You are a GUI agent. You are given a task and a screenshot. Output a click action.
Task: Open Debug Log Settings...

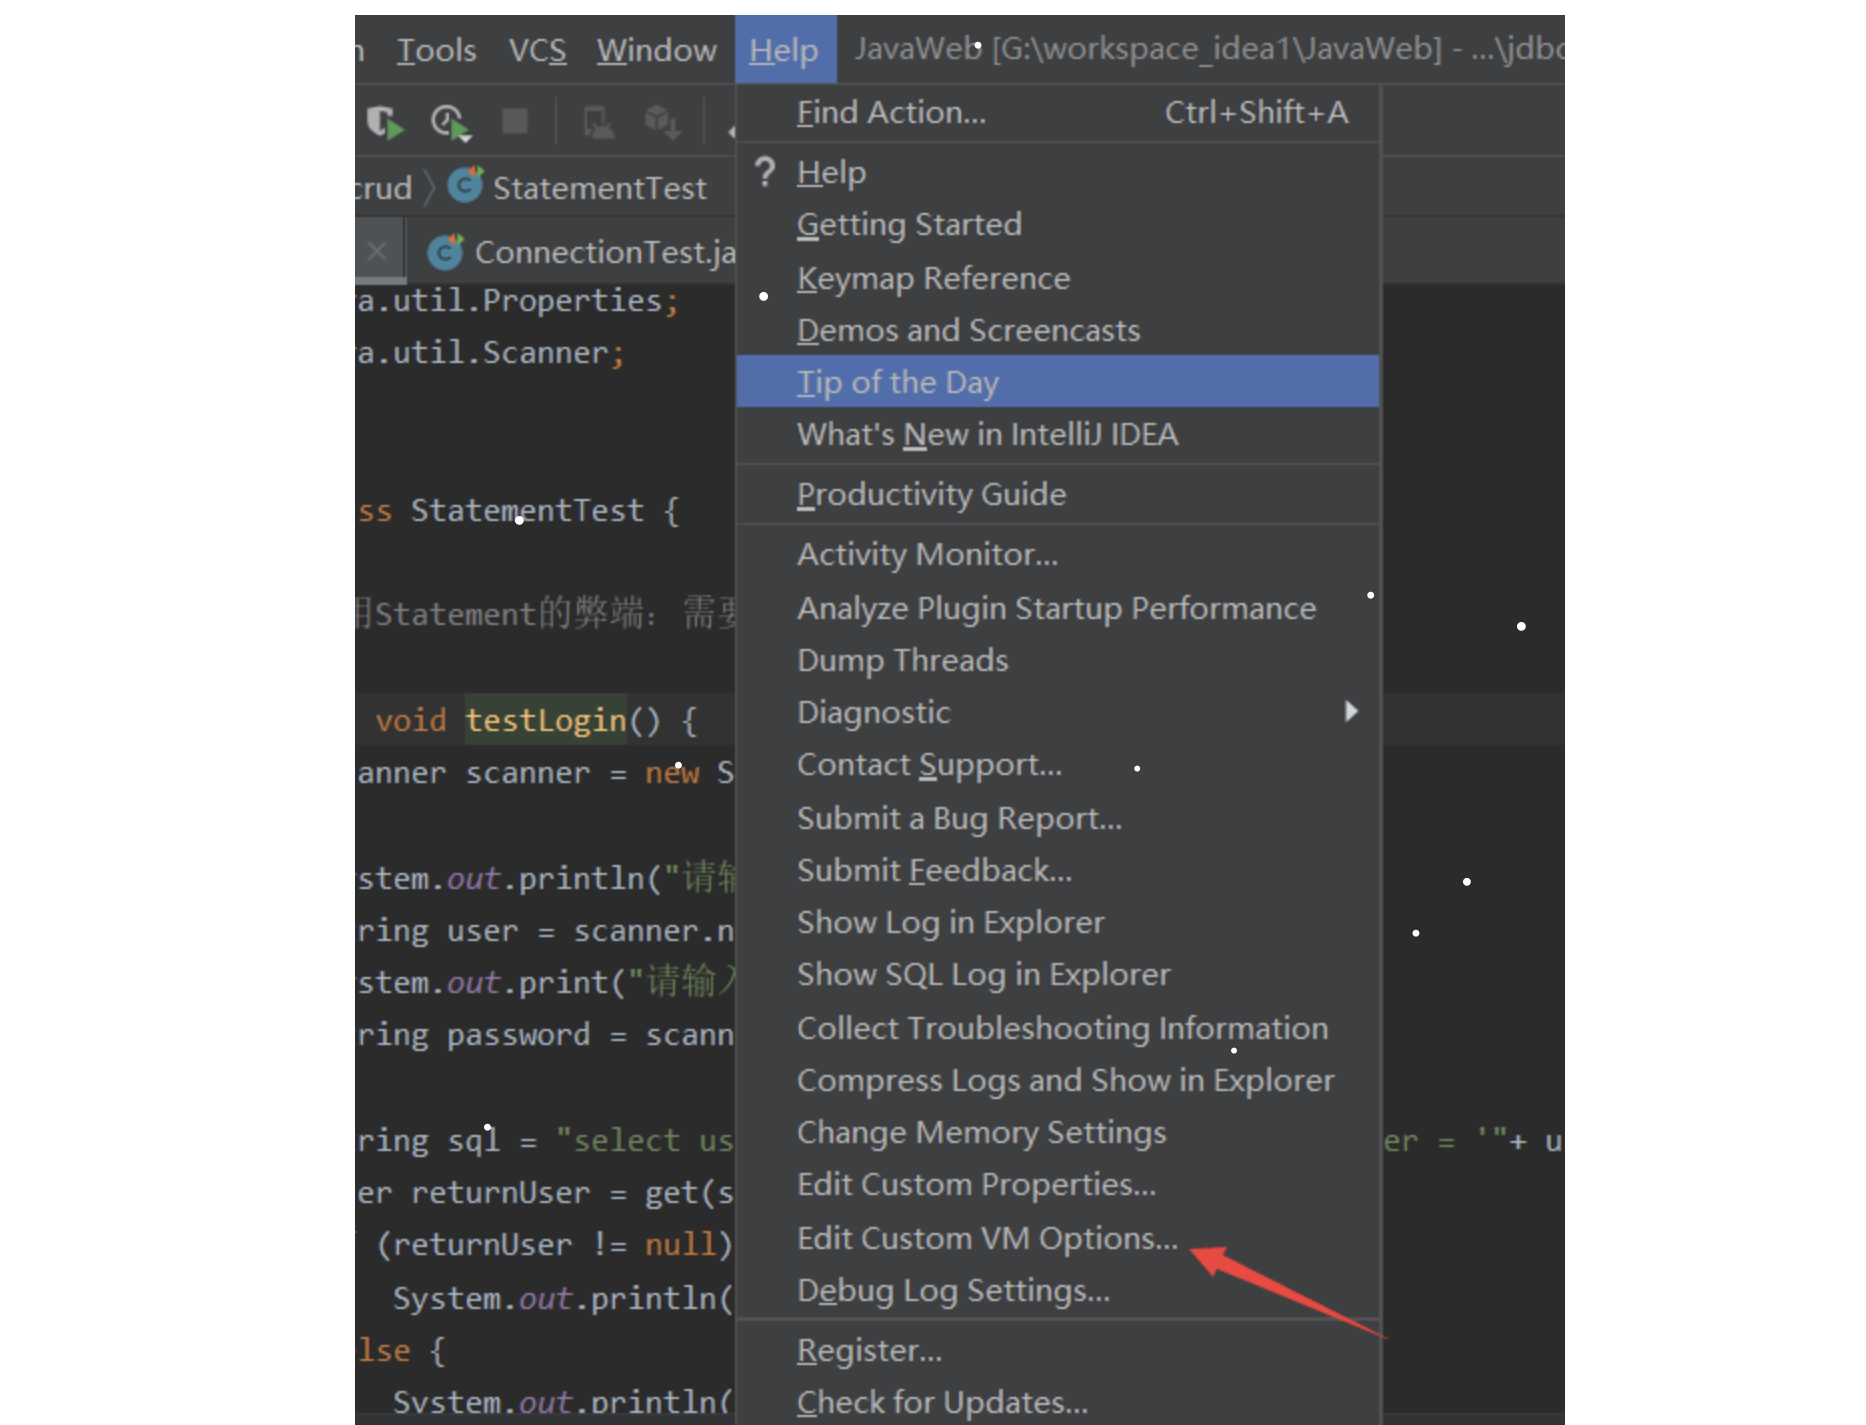(1058, 1289)
